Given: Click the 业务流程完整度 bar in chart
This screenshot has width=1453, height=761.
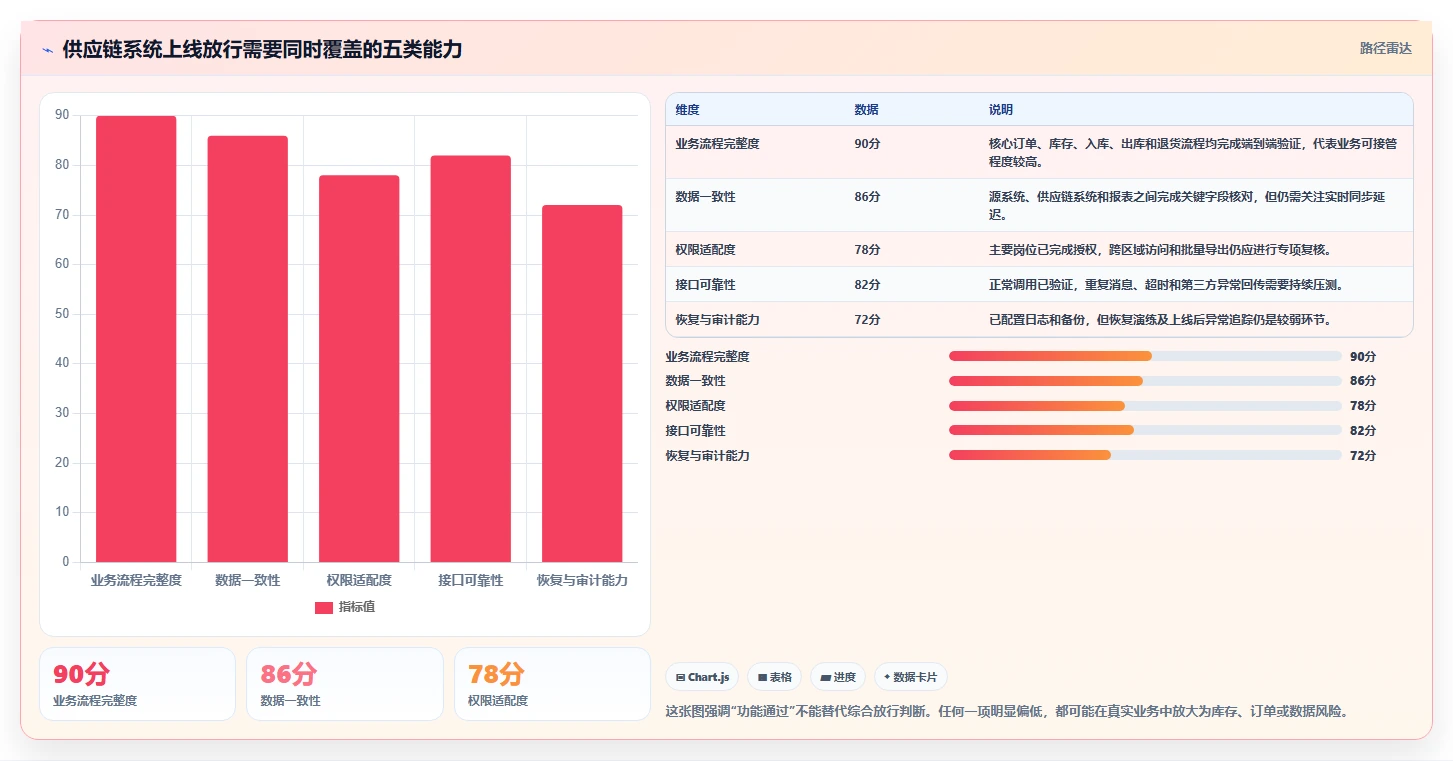Looking at the screenshot, I should pos(136,339).
